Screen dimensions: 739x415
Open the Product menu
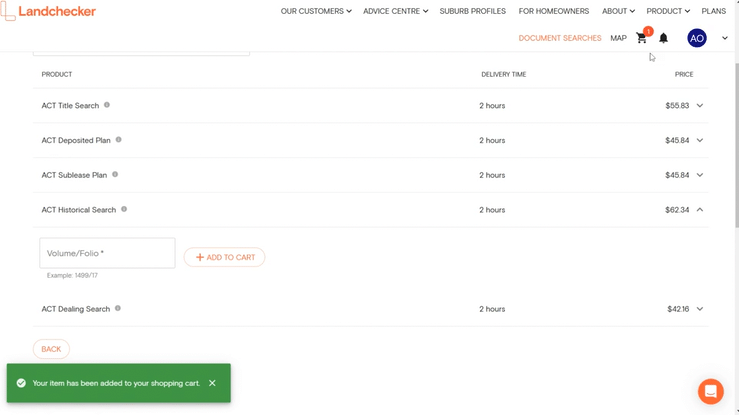click(668, 11)
